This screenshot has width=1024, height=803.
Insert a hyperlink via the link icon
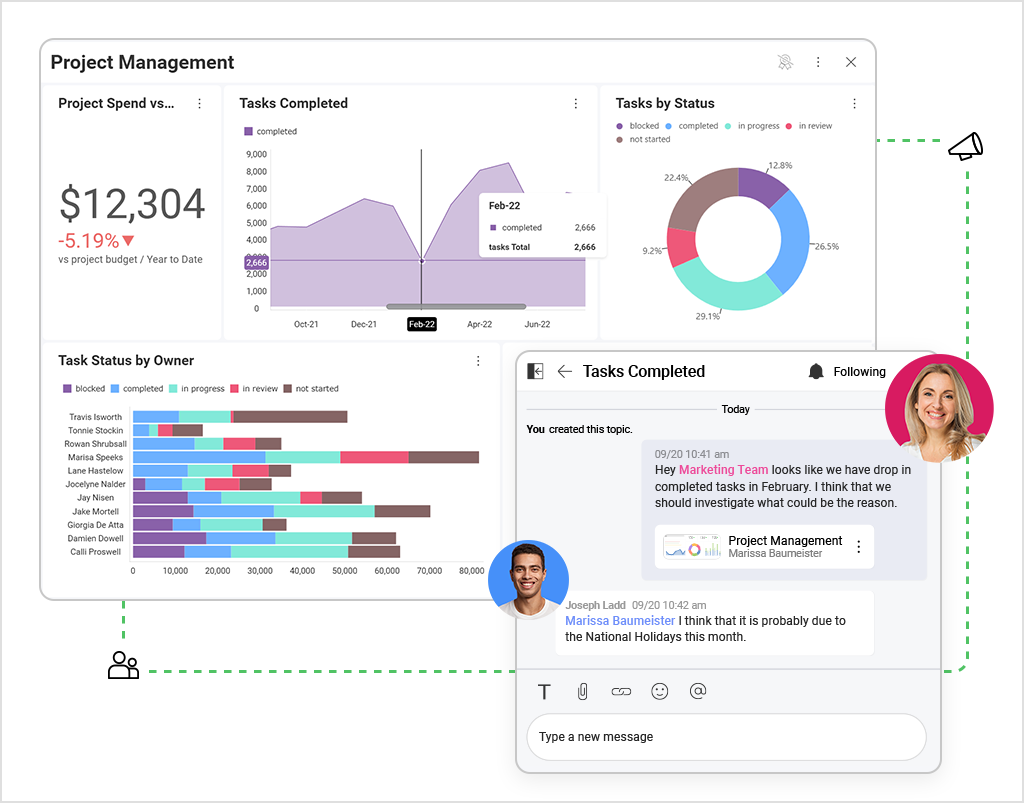621,691
